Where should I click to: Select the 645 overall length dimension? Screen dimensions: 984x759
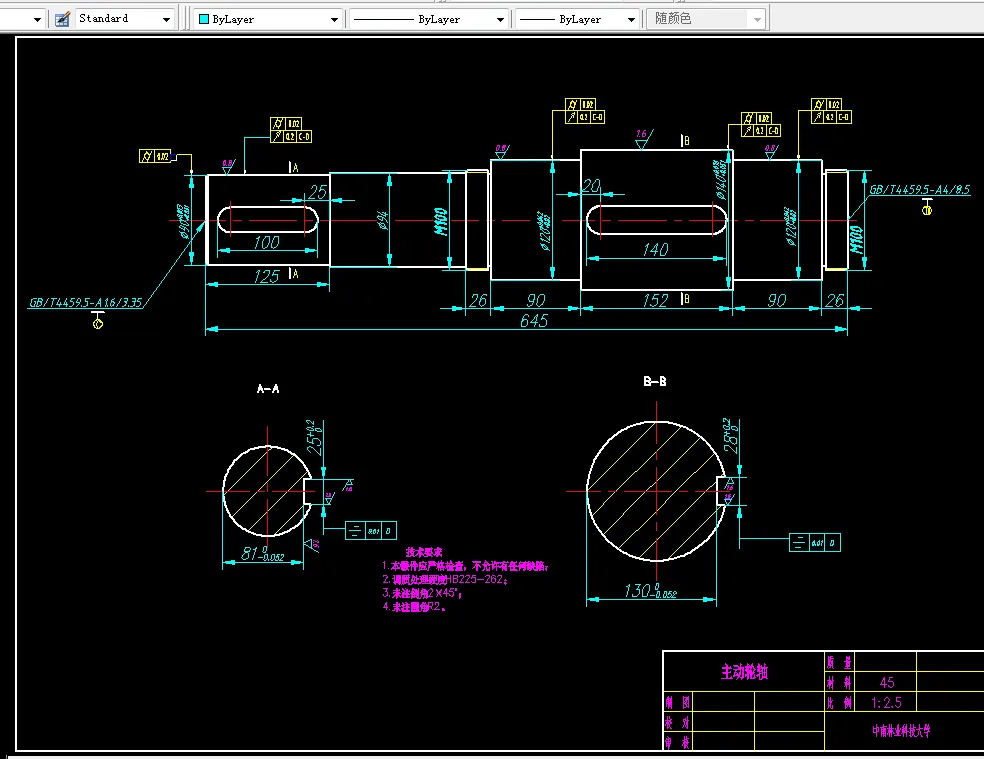pos(534,321)
